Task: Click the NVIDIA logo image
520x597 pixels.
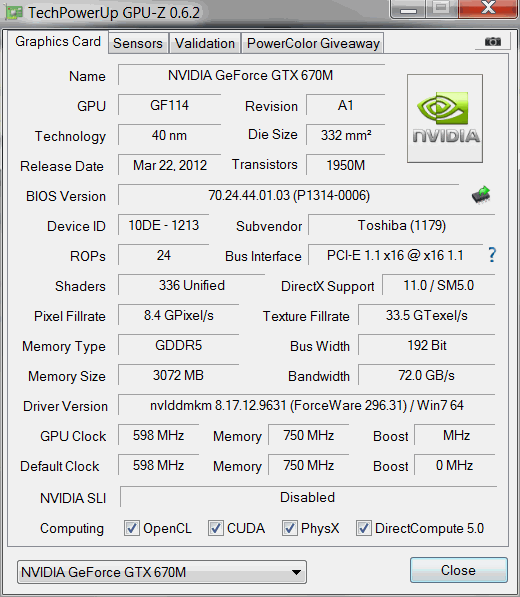Action: [445, 118]
